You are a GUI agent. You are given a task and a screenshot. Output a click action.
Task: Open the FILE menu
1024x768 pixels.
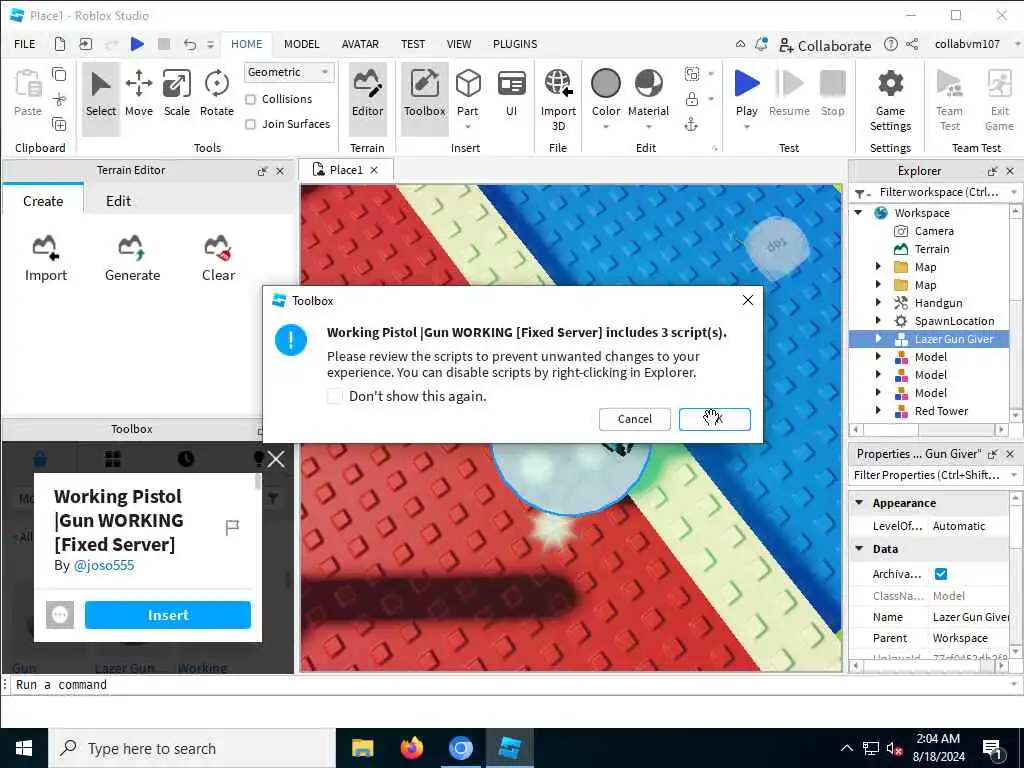coord(25,44)
